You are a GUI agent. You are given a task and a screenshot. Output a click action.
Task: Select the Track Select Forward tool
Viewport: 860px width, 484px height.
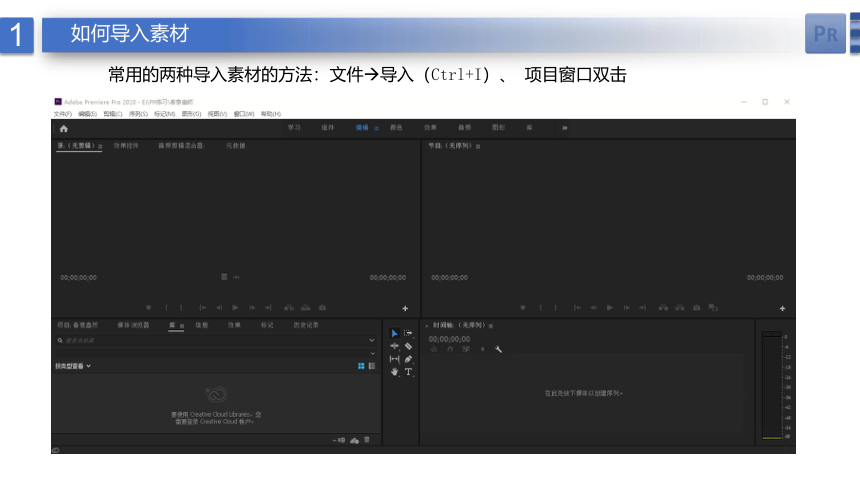(x=408, y=333)
